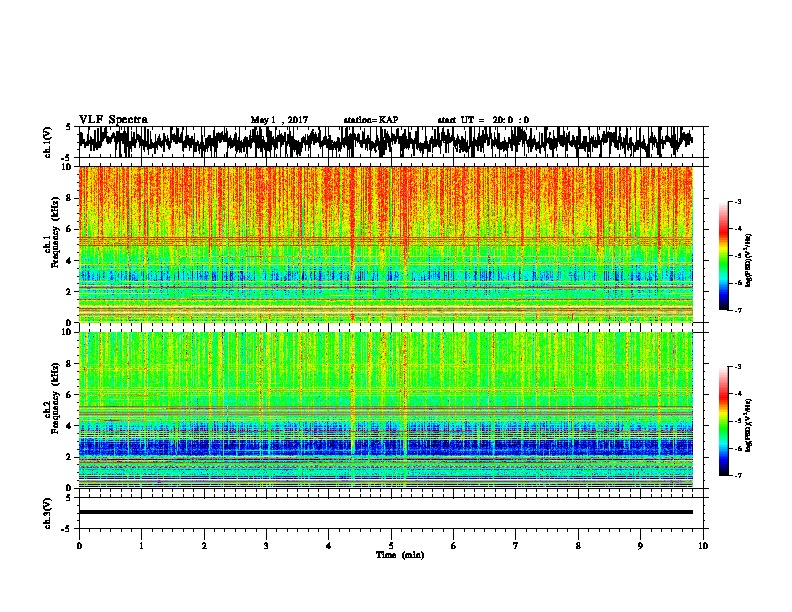Click the ch.1(V) axis label on the top waveform
The width and height of the screenshot is (792, 612).
(x=48, y=142)
